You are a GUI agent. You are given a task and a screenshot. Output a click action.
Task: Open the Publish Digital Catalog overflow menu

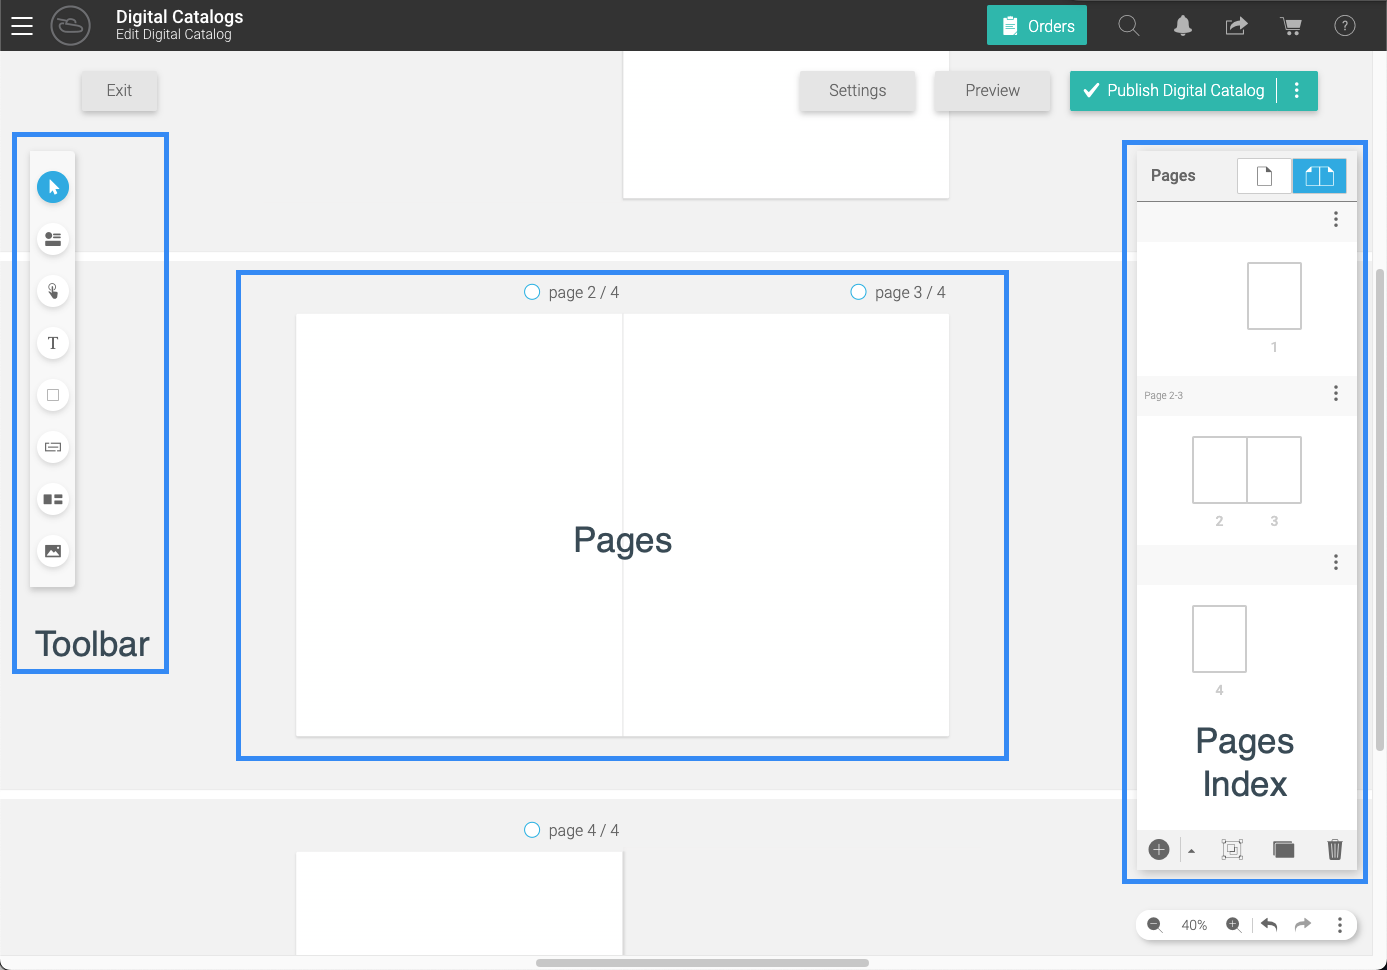[x=1297, y=90]
